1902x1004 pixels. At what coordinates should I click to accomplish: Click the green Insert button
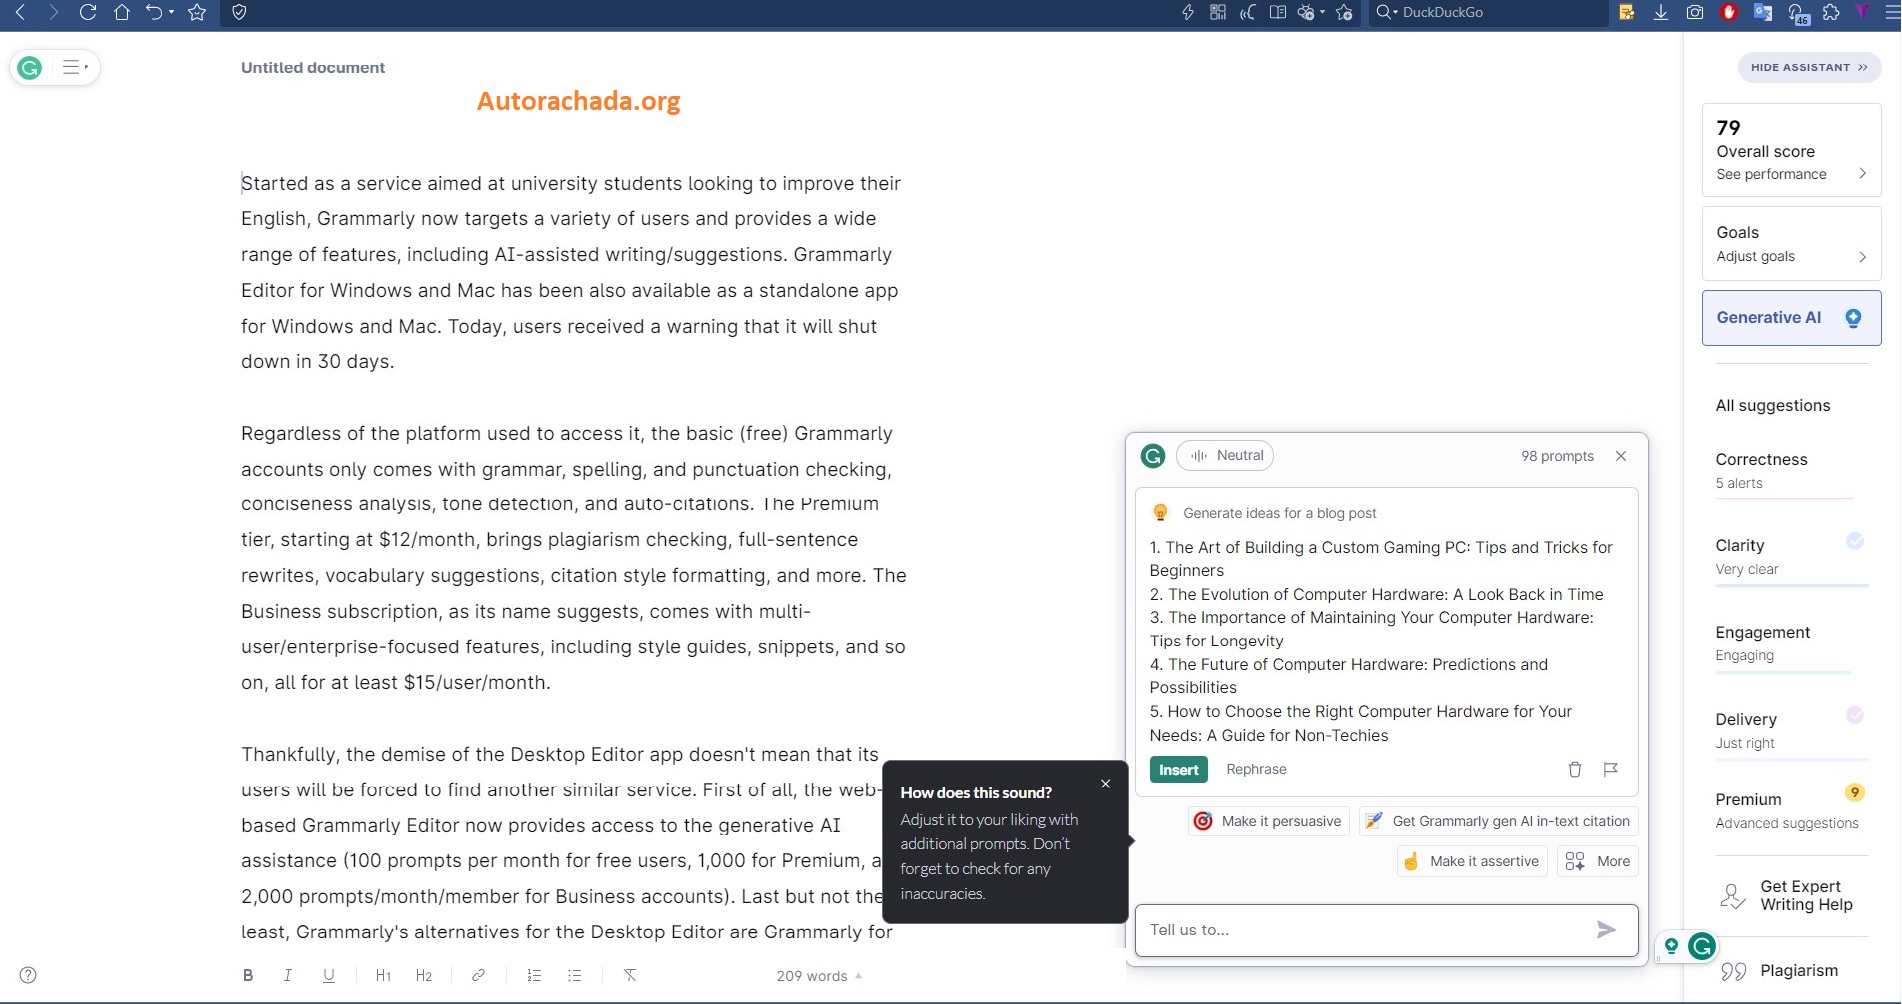coord(1179,769)
